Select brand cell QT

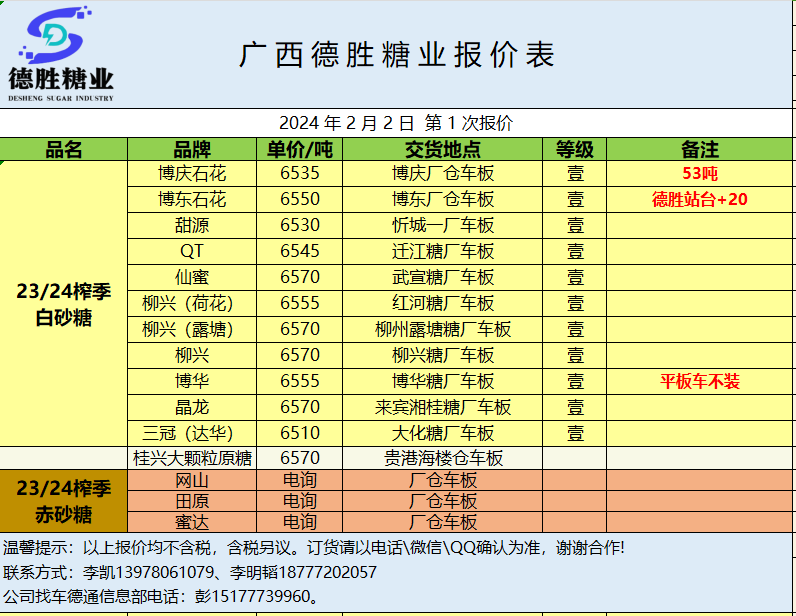[192, 251]
